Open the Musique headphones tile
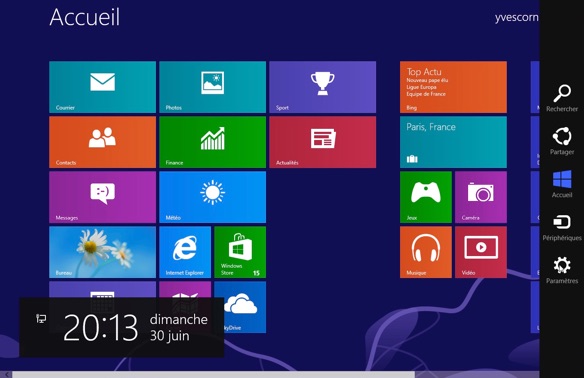Image resolution: width=584 pixels, height=378 pixels. coord(426,252)
